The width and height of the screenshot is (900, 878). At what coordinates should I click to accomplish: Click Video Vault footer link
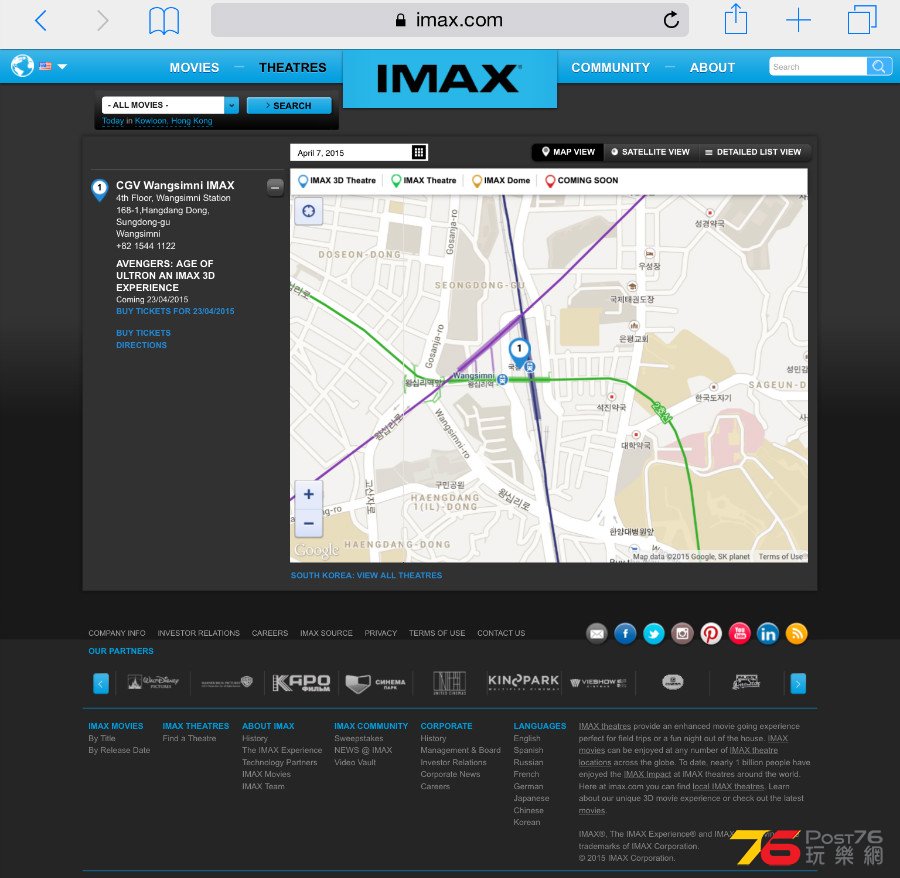(x=355, y=762)
